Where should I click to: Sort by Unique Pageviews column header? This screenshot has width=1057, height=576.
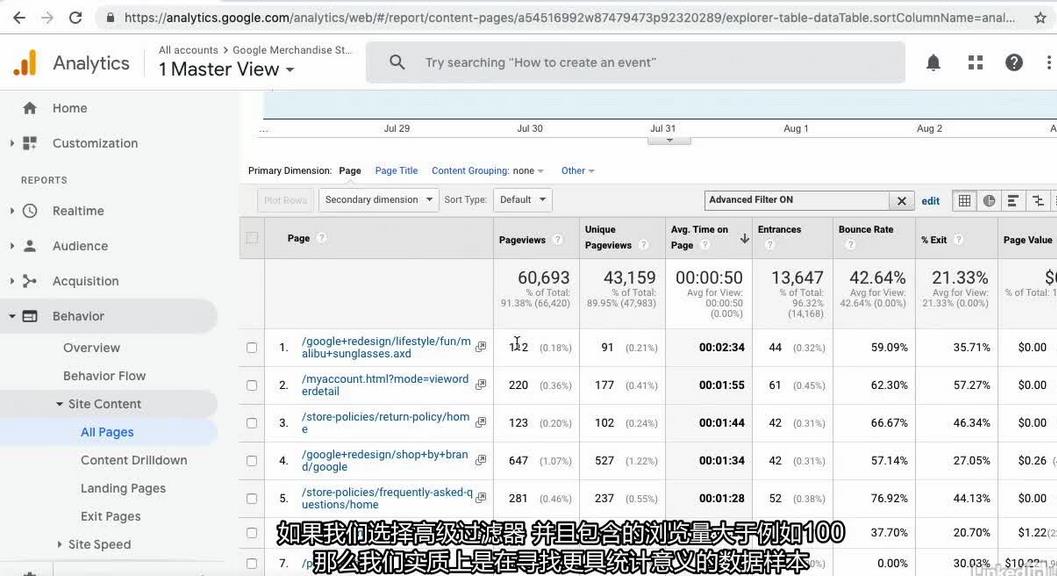point(608,237)
